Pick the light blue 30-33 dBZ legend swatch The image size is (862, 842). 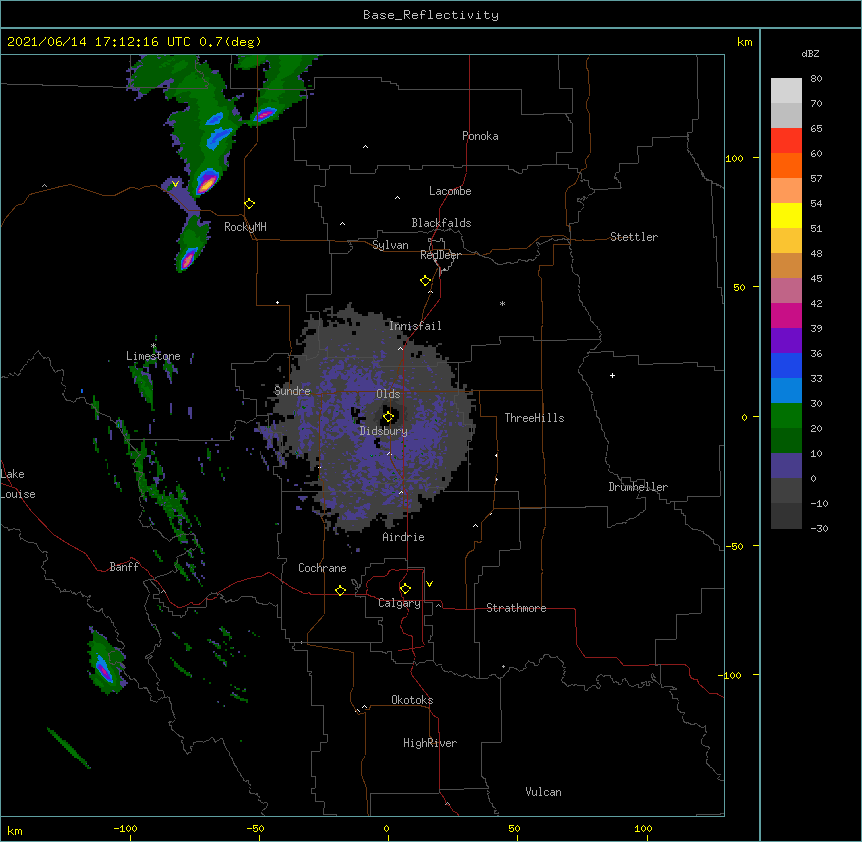[x=786, y=390]
